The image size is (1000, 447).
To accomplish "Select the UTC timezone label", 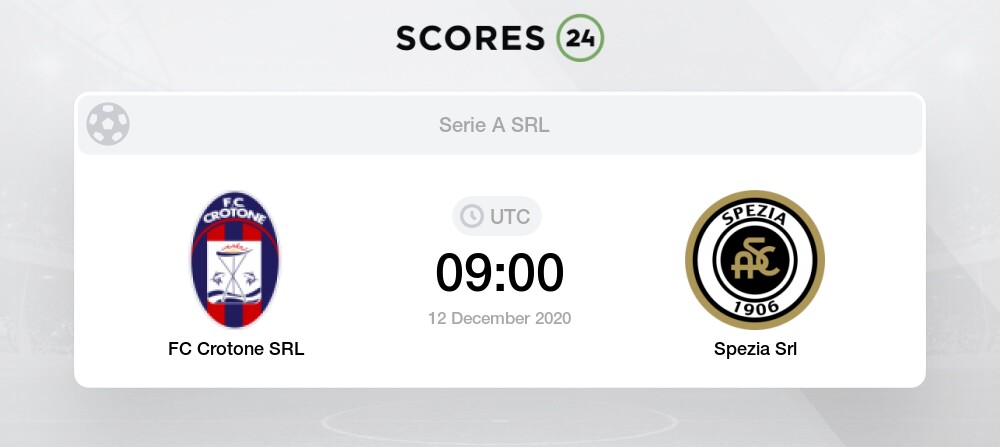I will point(510,216).
